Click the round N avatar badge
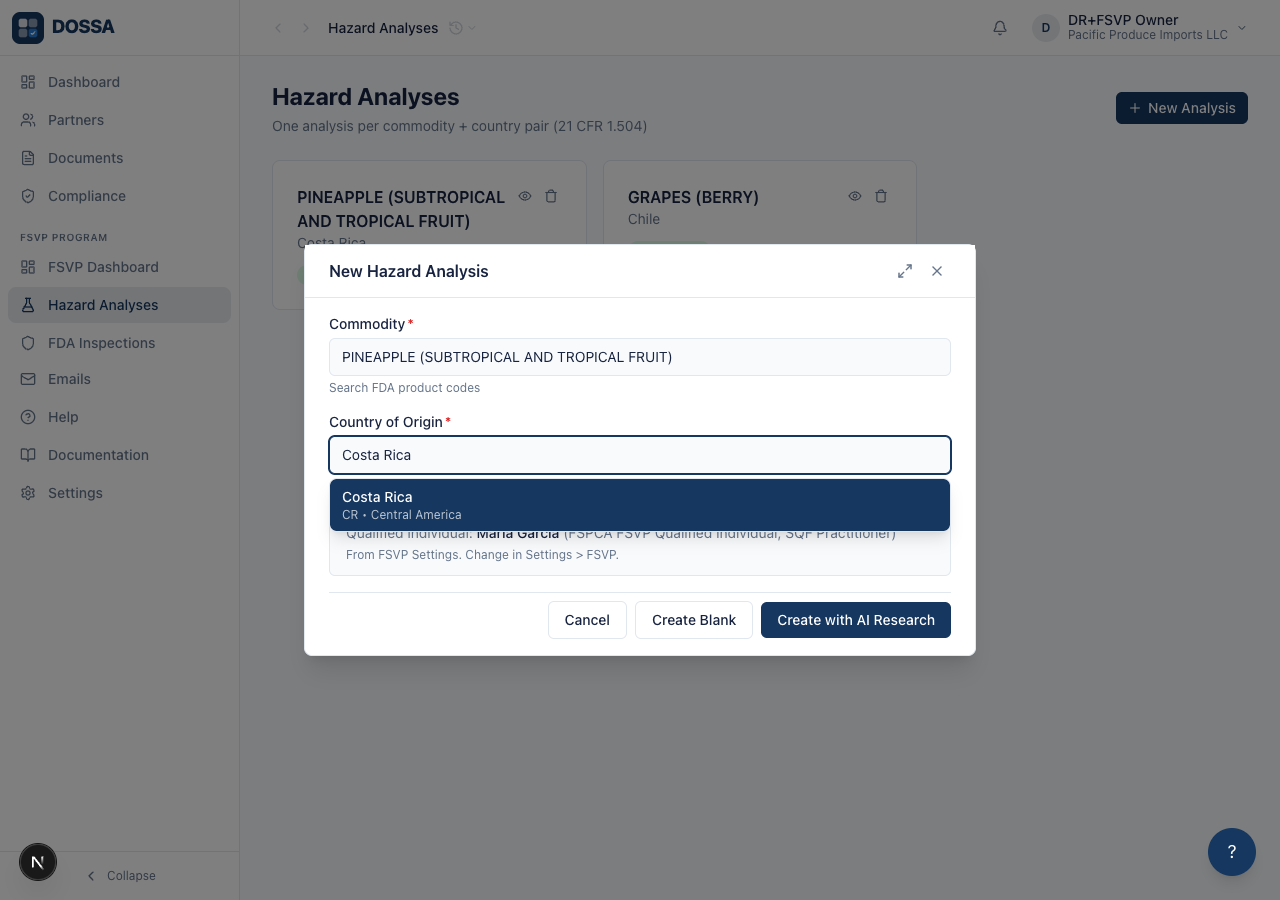 [38, 862]
